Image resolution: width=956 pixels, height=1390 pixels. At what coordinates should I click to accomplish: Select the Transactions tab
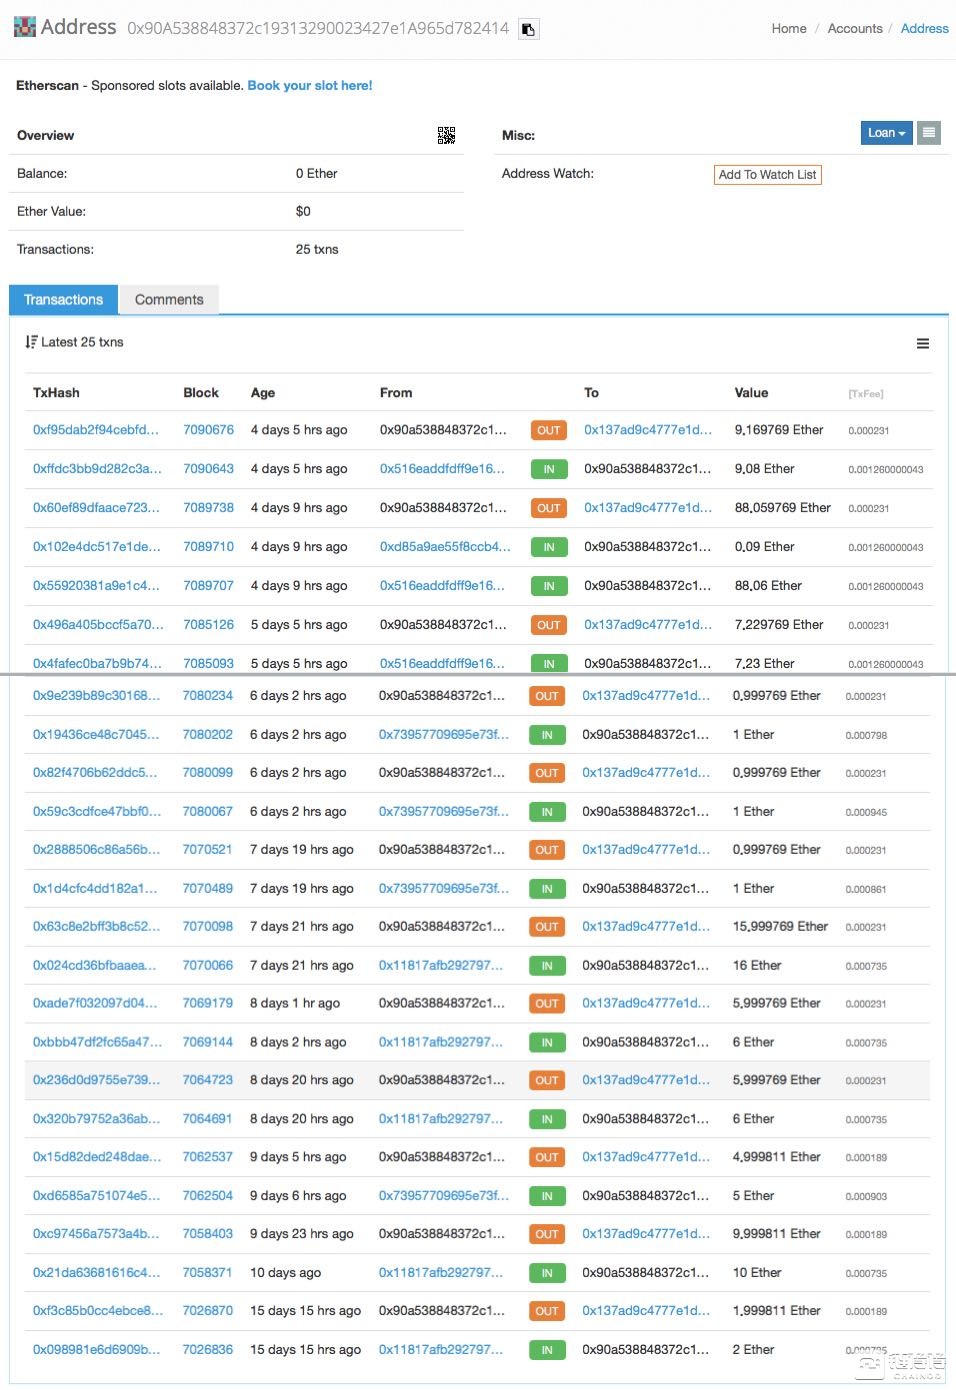click(x=63, y=300)
